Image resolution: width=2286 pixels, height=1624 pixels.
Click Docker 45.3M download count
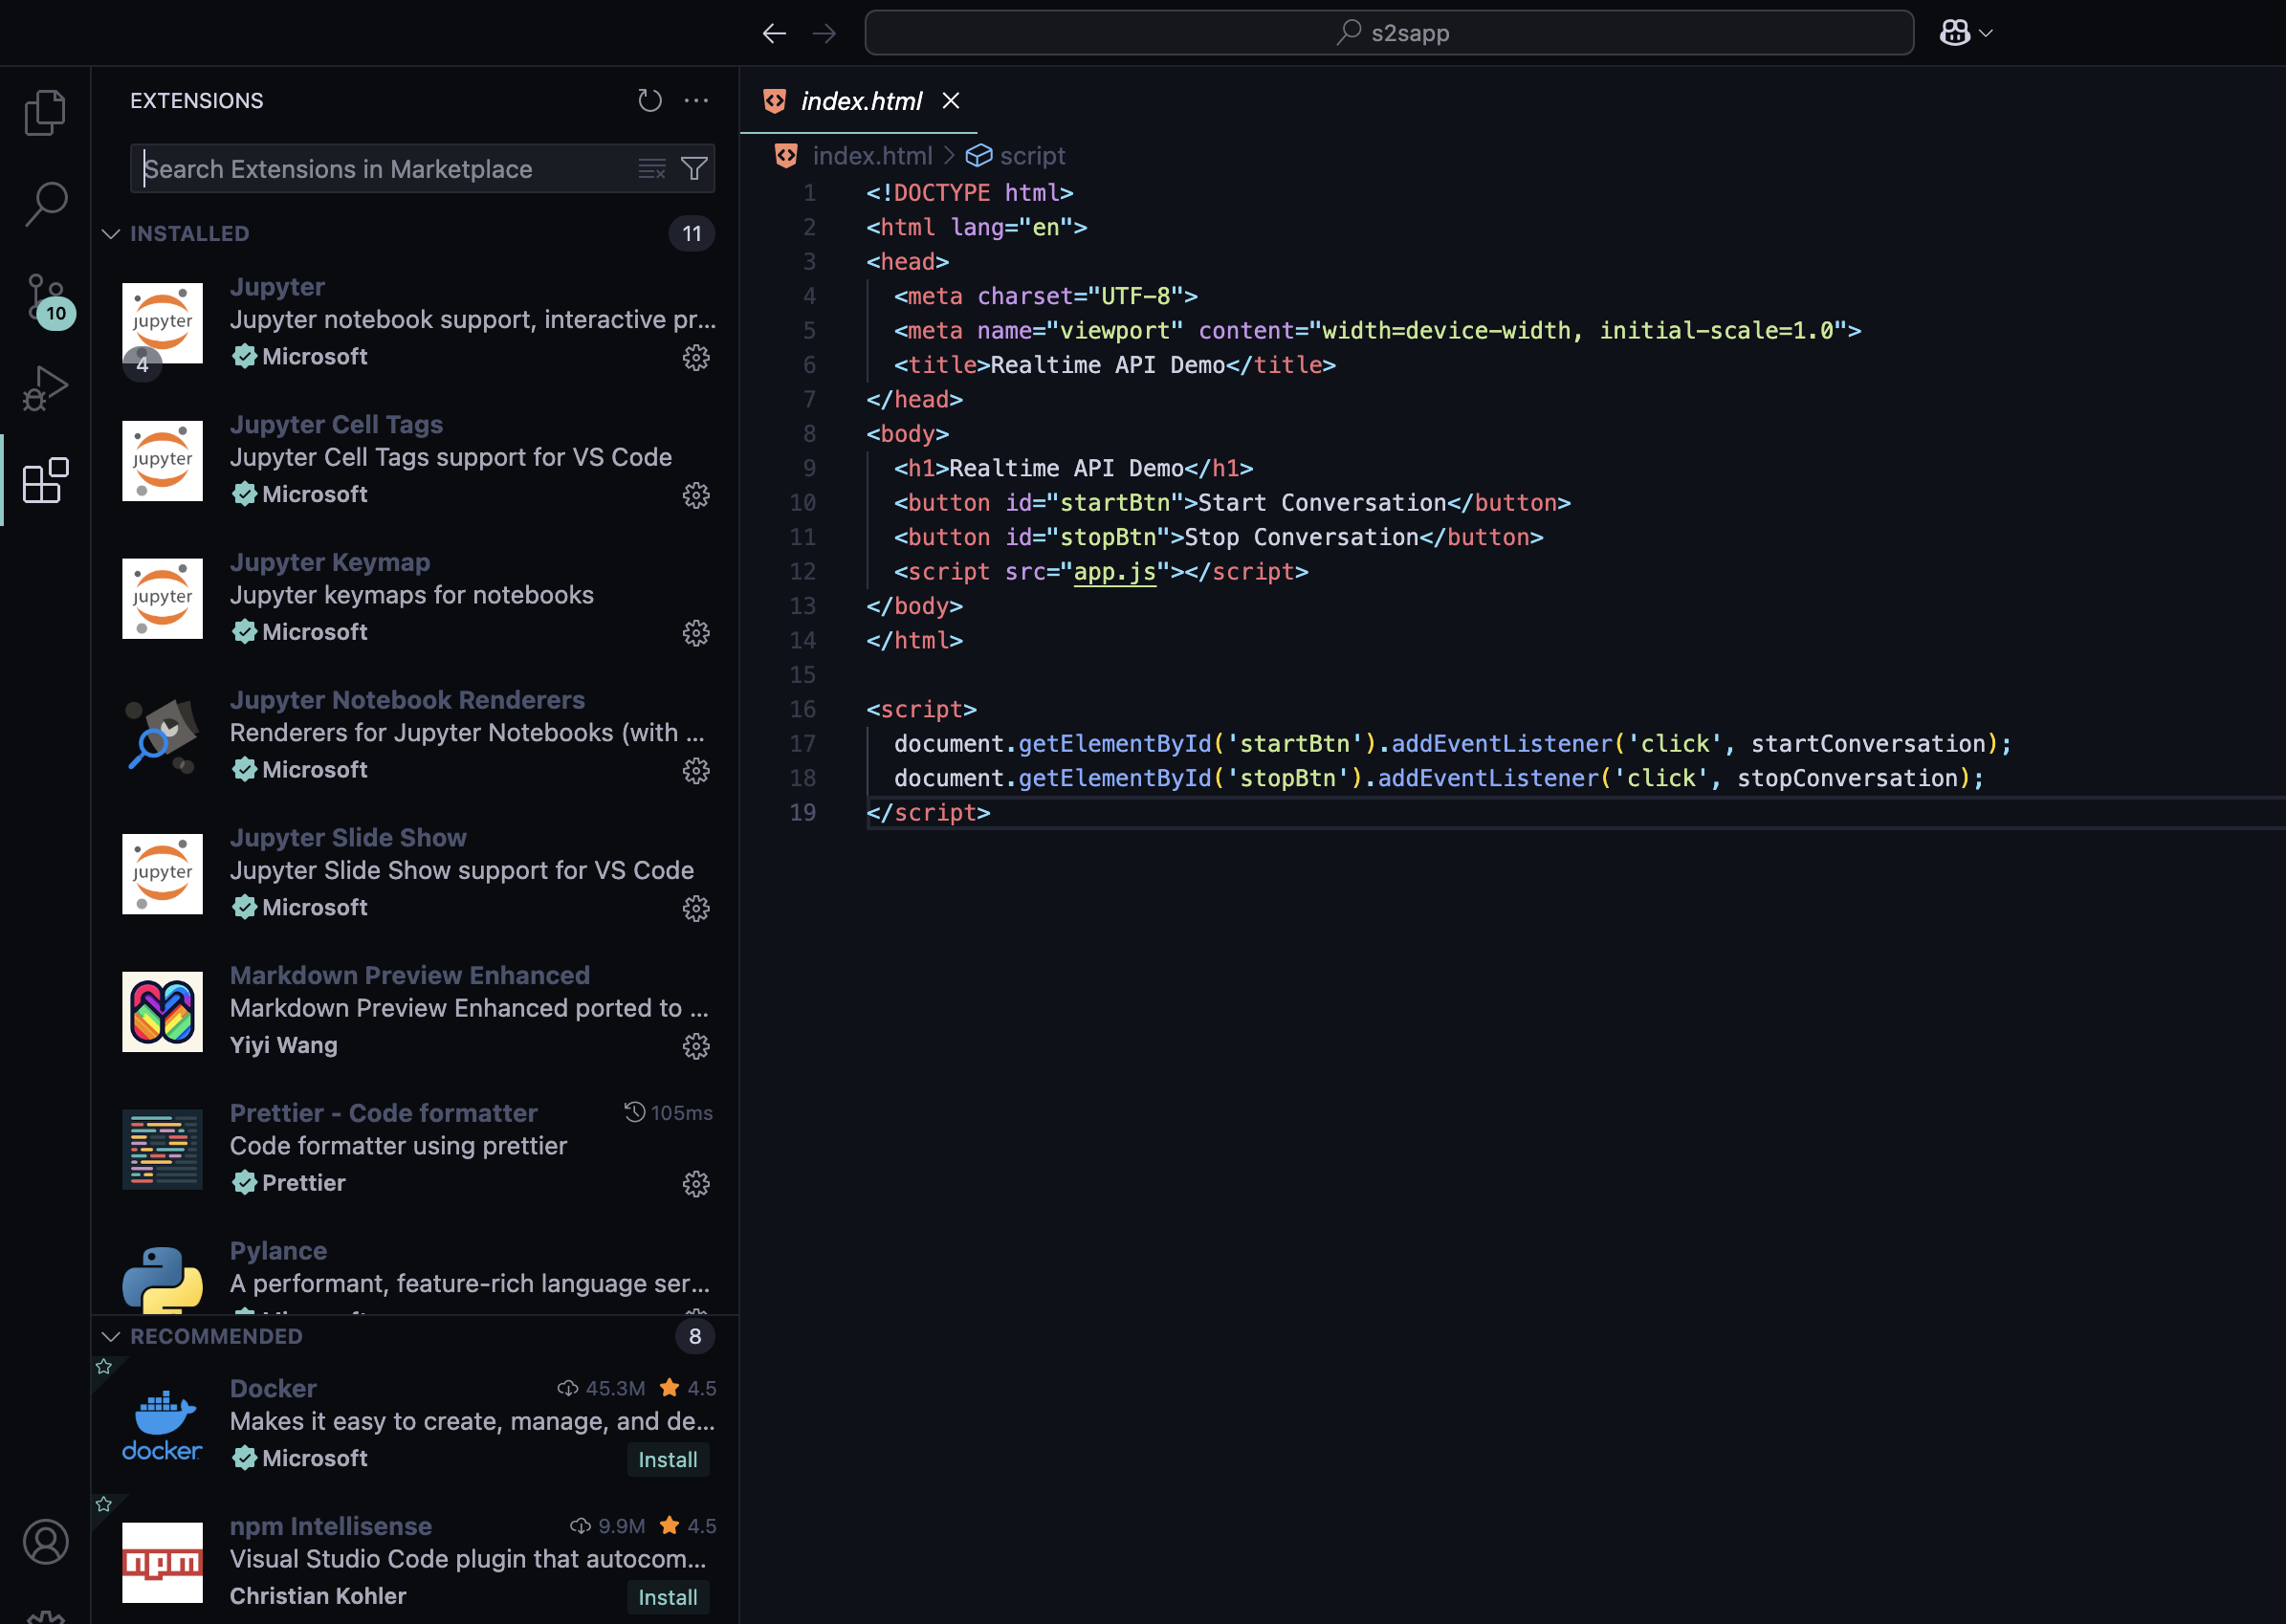pyautogui.click(x=601, y=1389)
